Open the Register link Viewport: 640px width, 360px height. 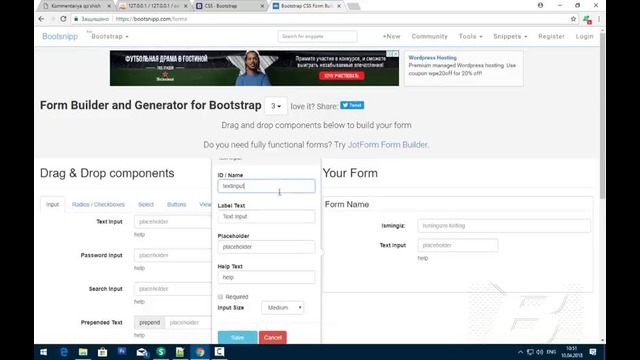pyautogui.click(x=551, y=36)
